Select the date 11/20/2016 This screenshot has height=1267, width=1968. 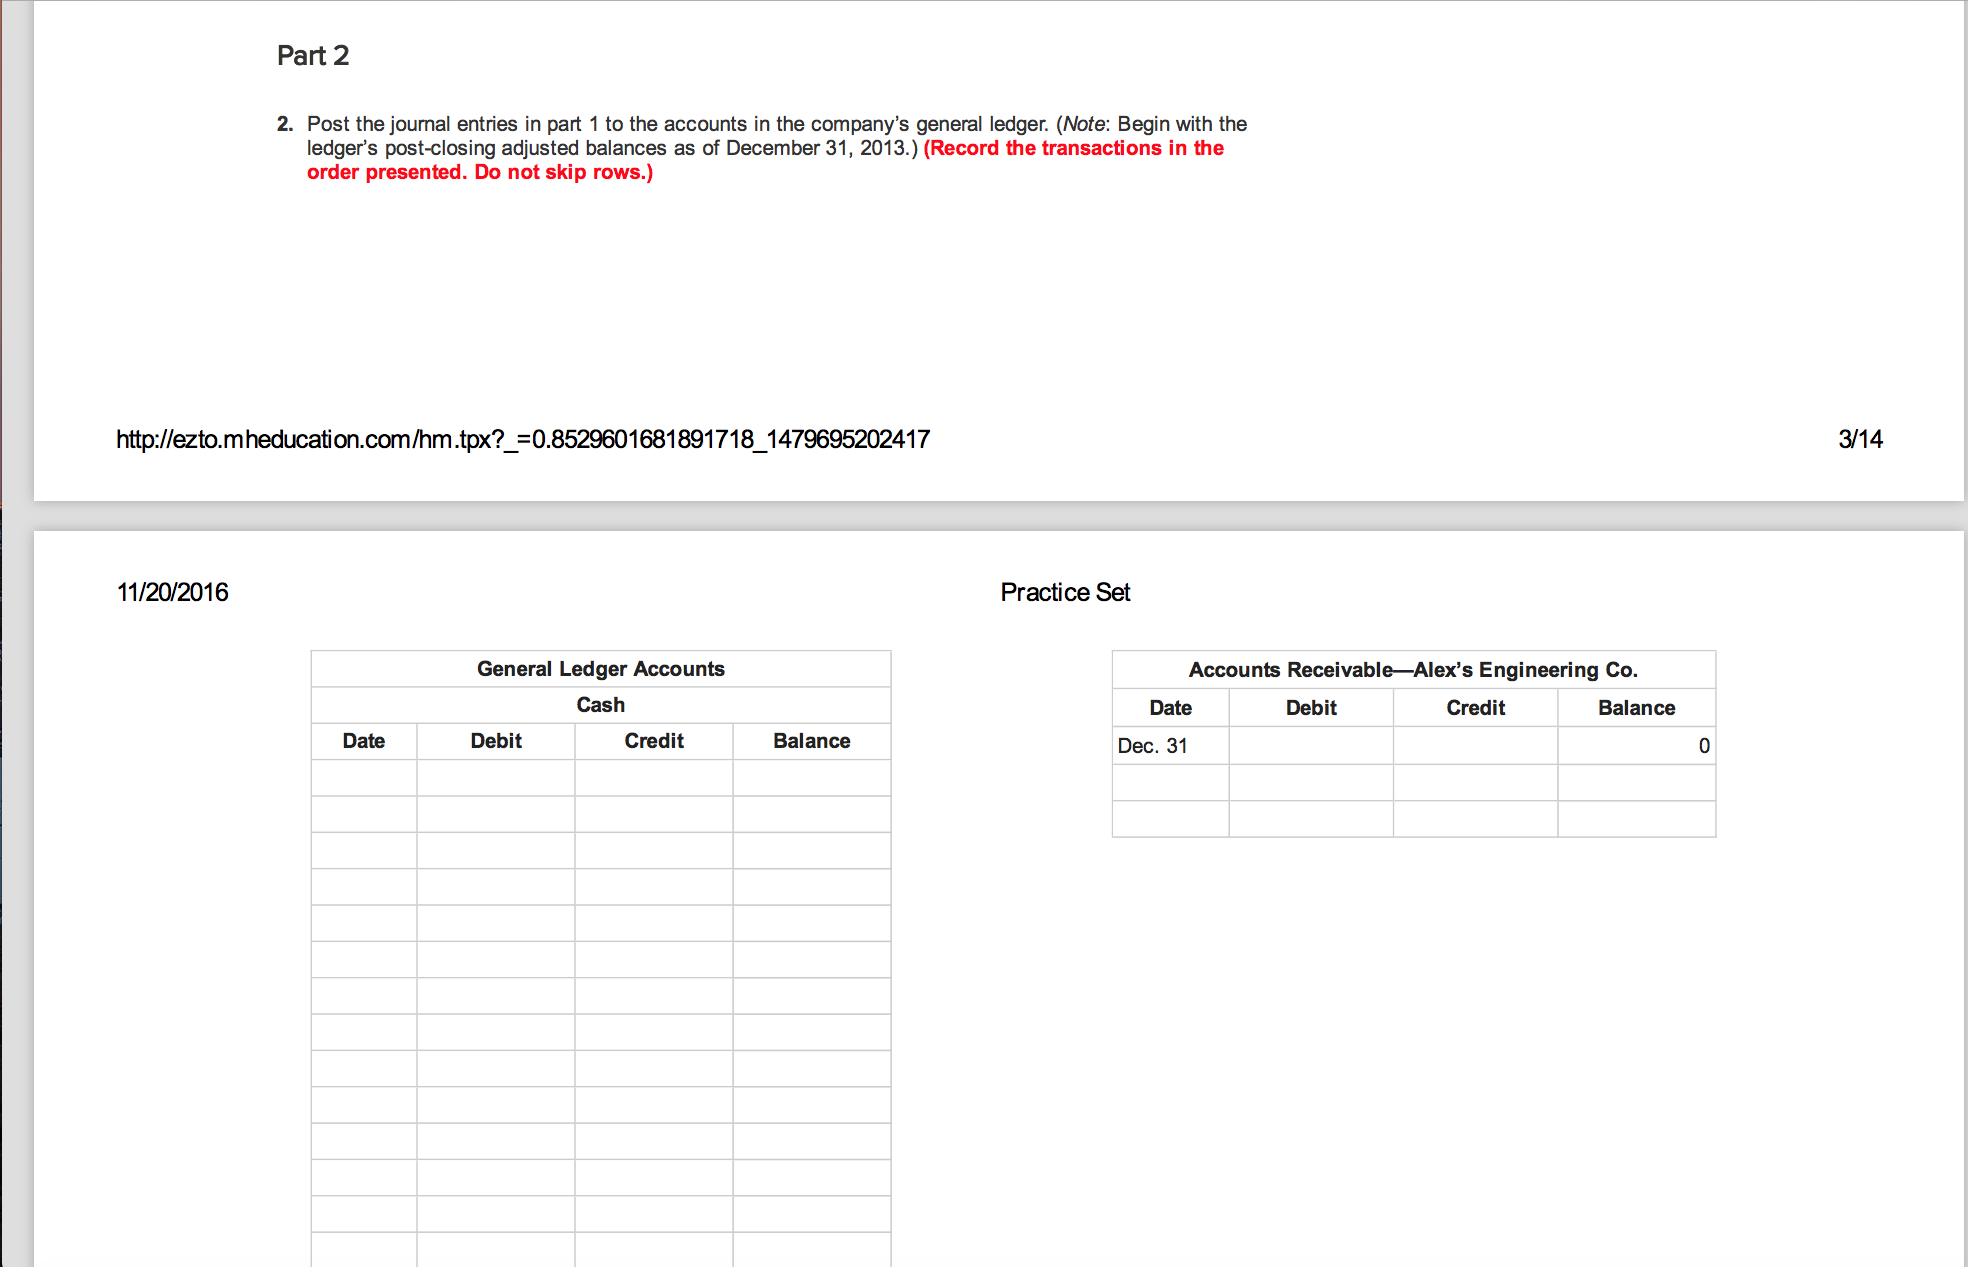pyautogui.click(x=171, y=592)
